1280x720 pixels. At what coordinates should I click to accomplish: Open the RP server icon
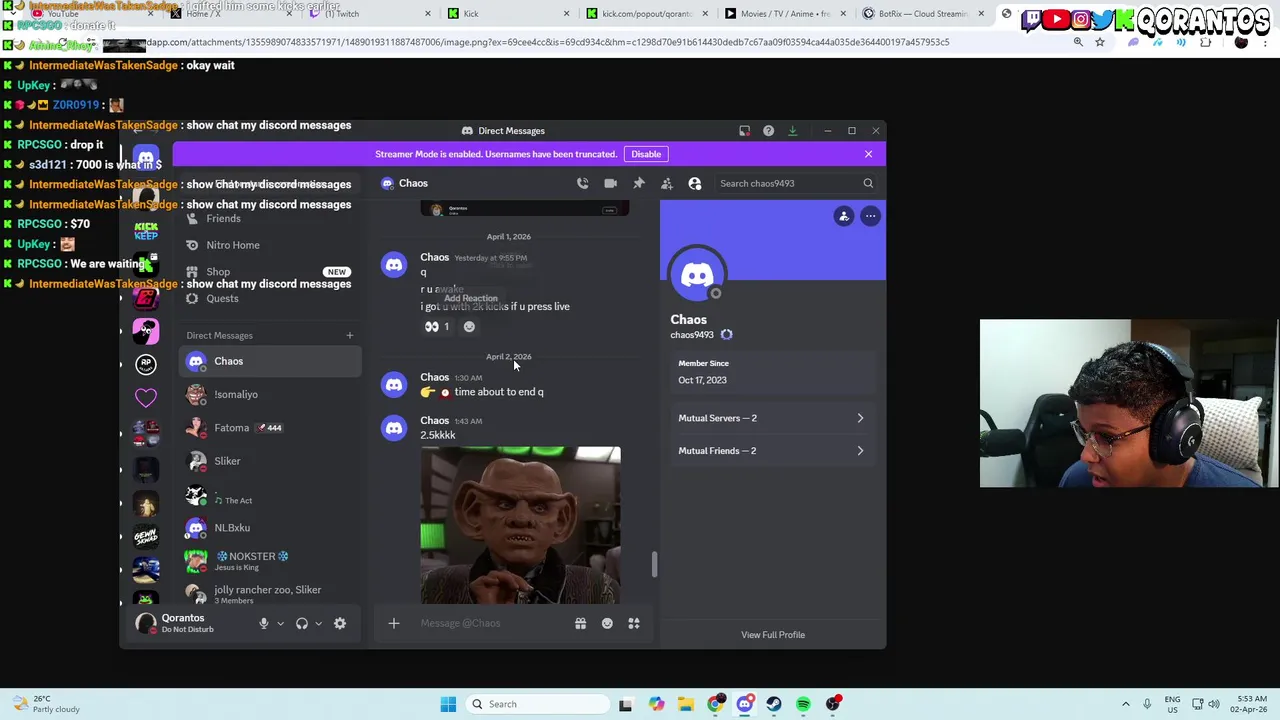pos(146,364)
